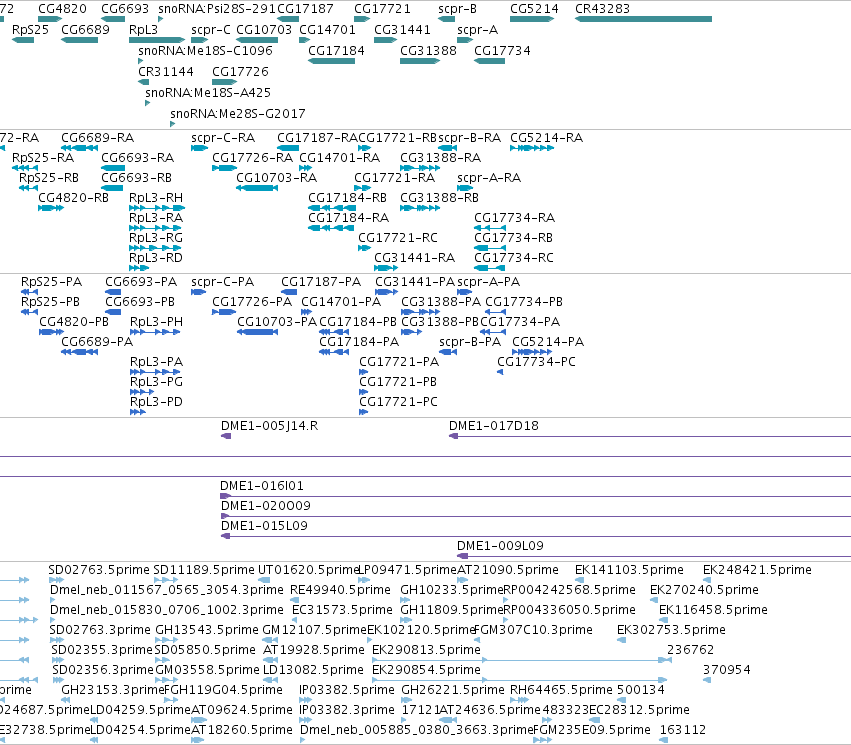The height and width of the screenshot is (745, 851).
Task: Click the DME1-016I01 clone label
Action: 262,486
